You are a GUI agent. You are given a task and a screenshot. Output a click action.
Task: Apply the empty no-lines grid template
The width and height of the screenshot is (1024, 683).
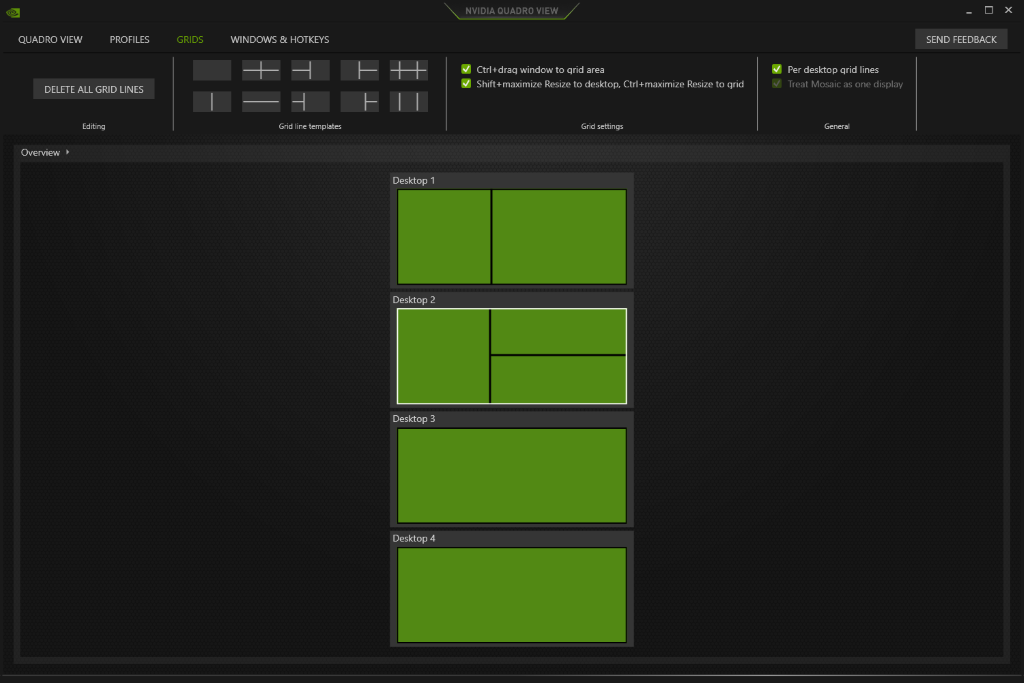pyautogui.click(x=212, y=70)
